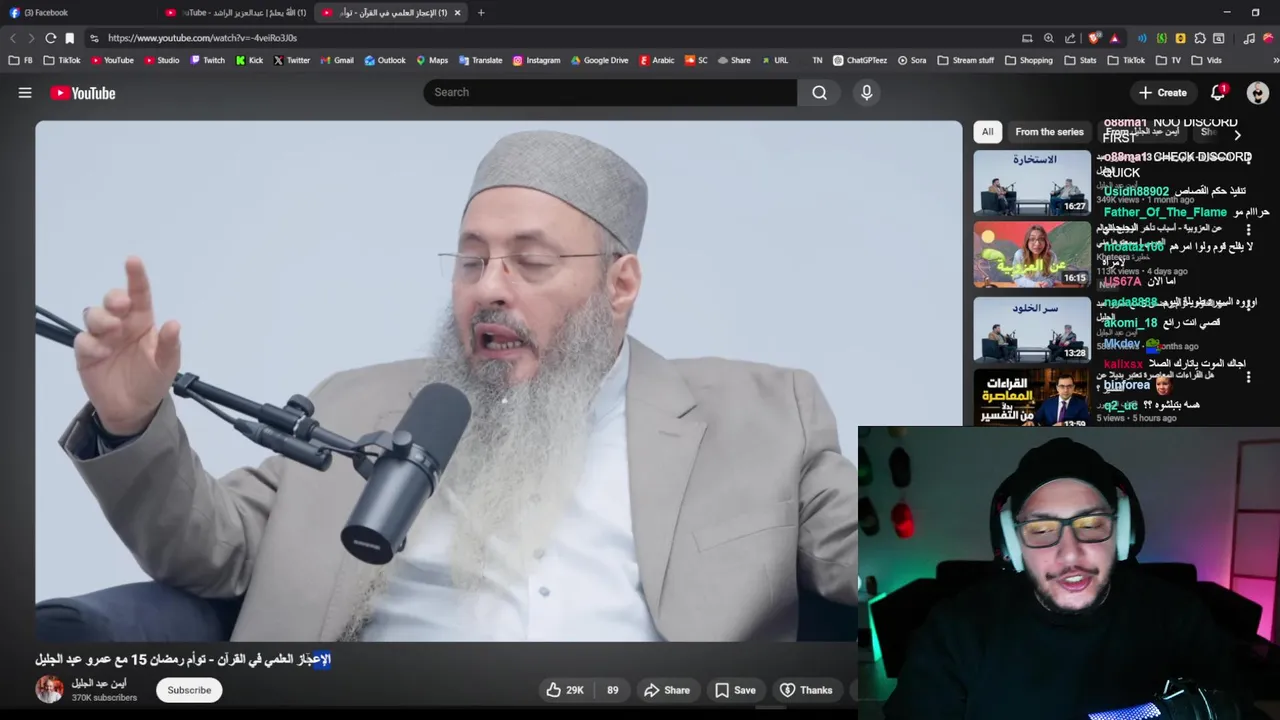The image size is (1280, 720).
Task: Open the music note playlist icon
Action: 1249,38
